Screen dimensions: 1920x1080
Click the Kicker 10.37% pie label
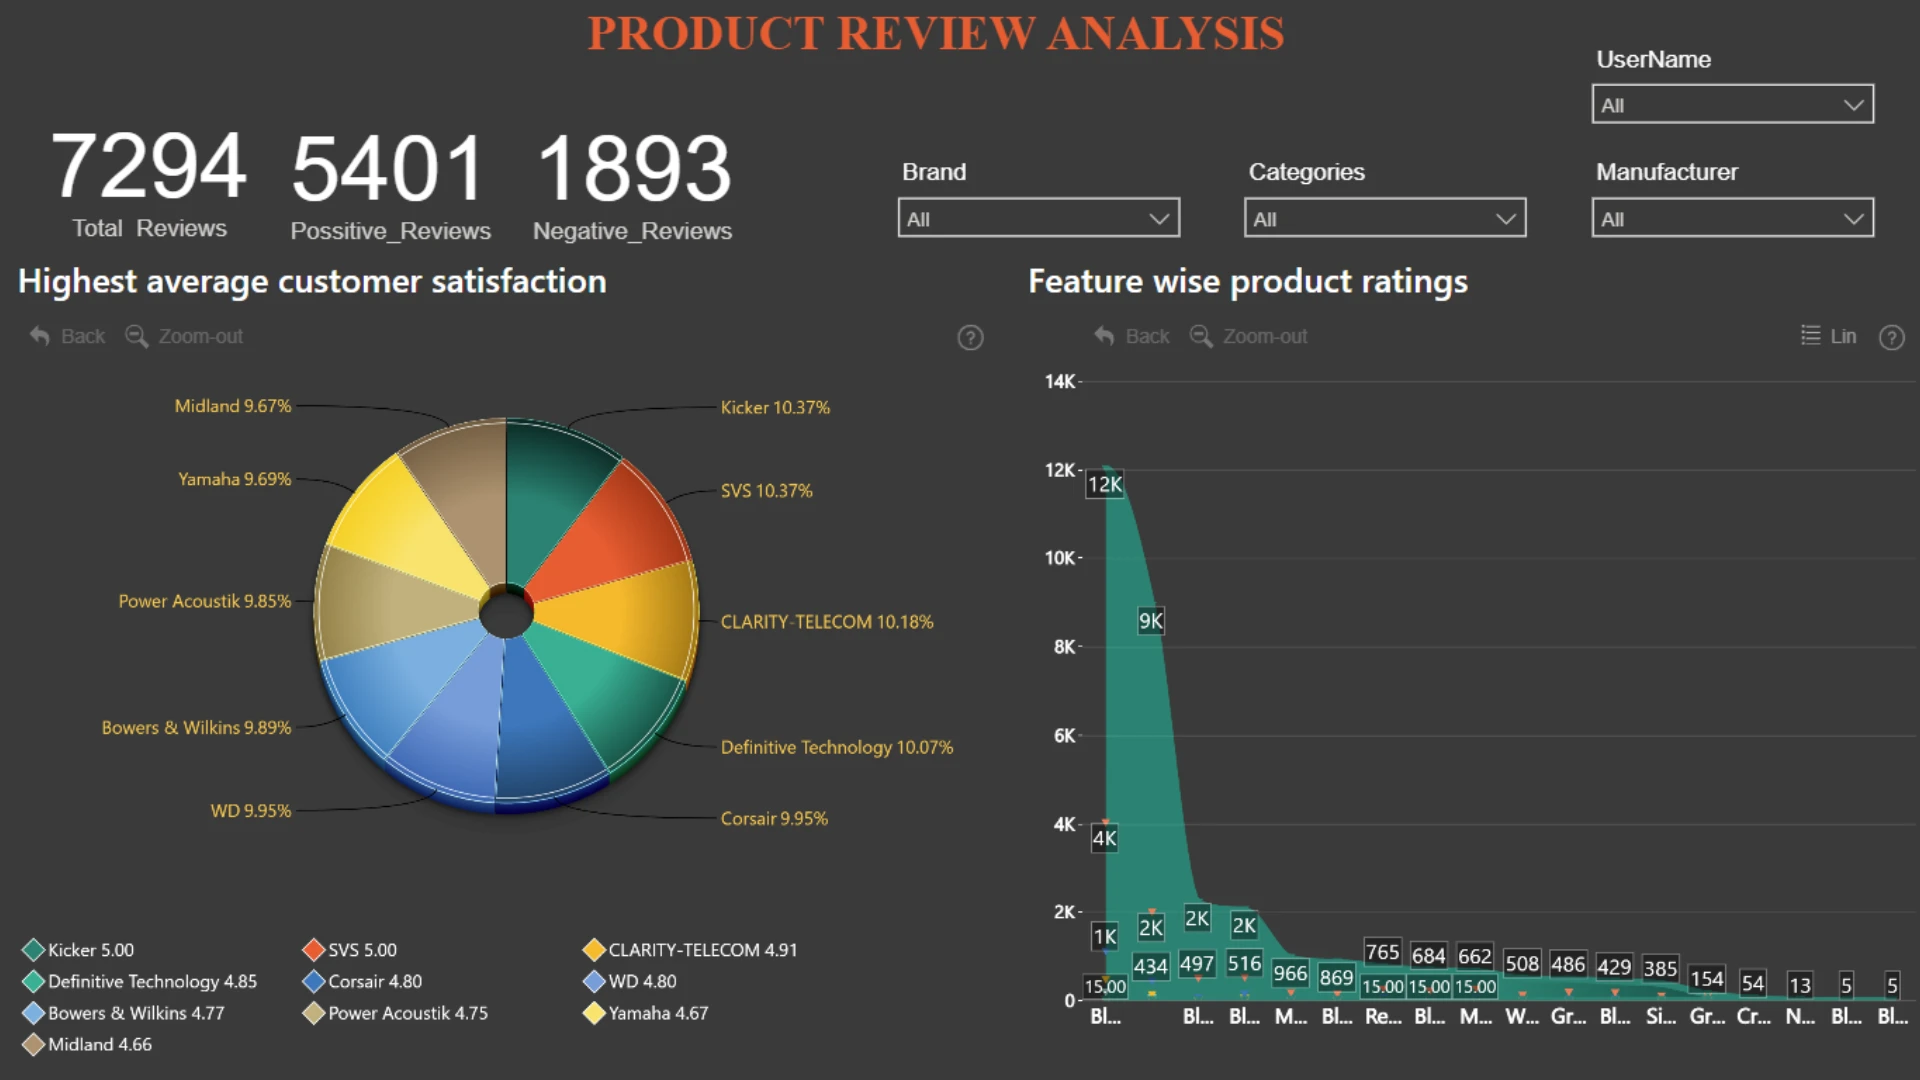click(775, 408)
